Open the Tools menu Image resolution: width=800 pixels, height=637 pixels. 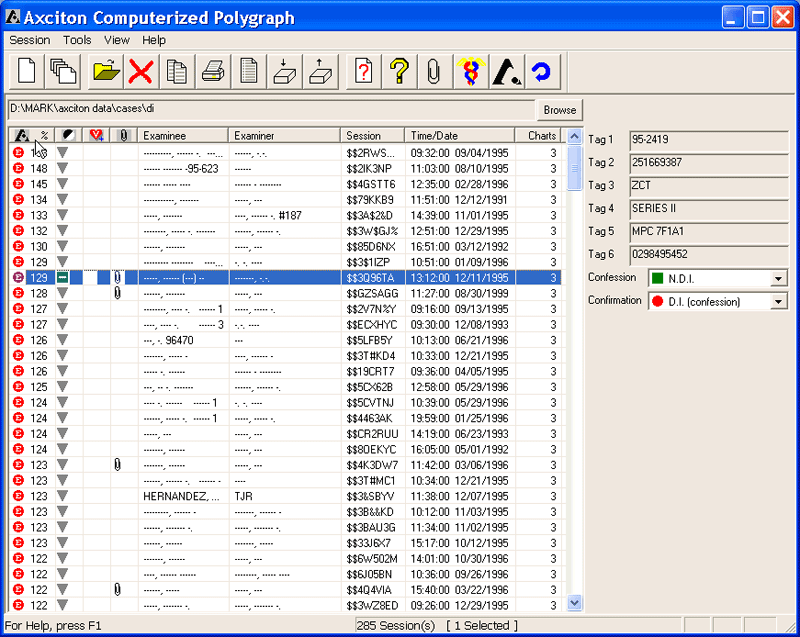[77, 40]
